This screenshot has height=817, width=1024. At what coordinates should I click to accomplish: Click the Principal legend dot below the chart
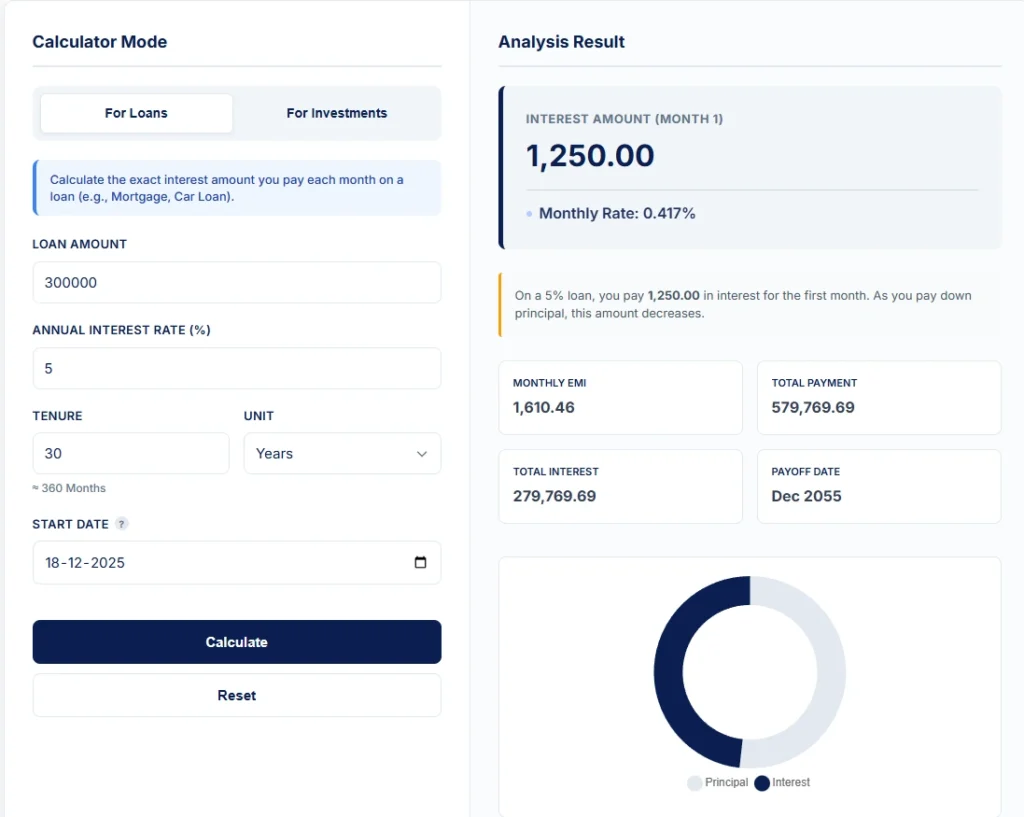click(694, 783)
